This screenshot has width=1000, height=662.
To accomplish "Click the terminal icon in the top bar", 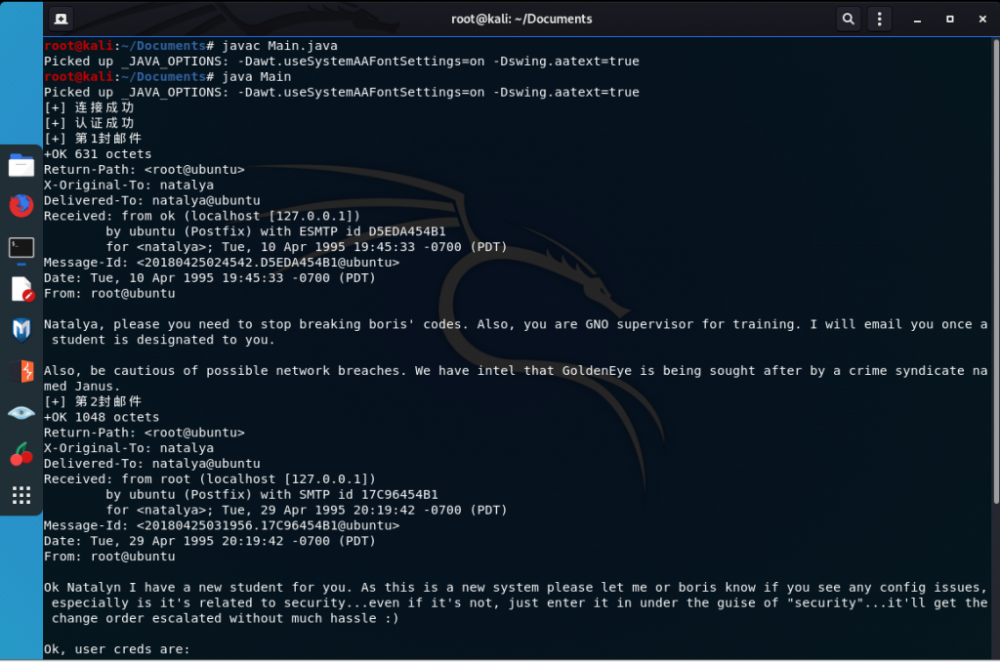I will click(62, 18).
